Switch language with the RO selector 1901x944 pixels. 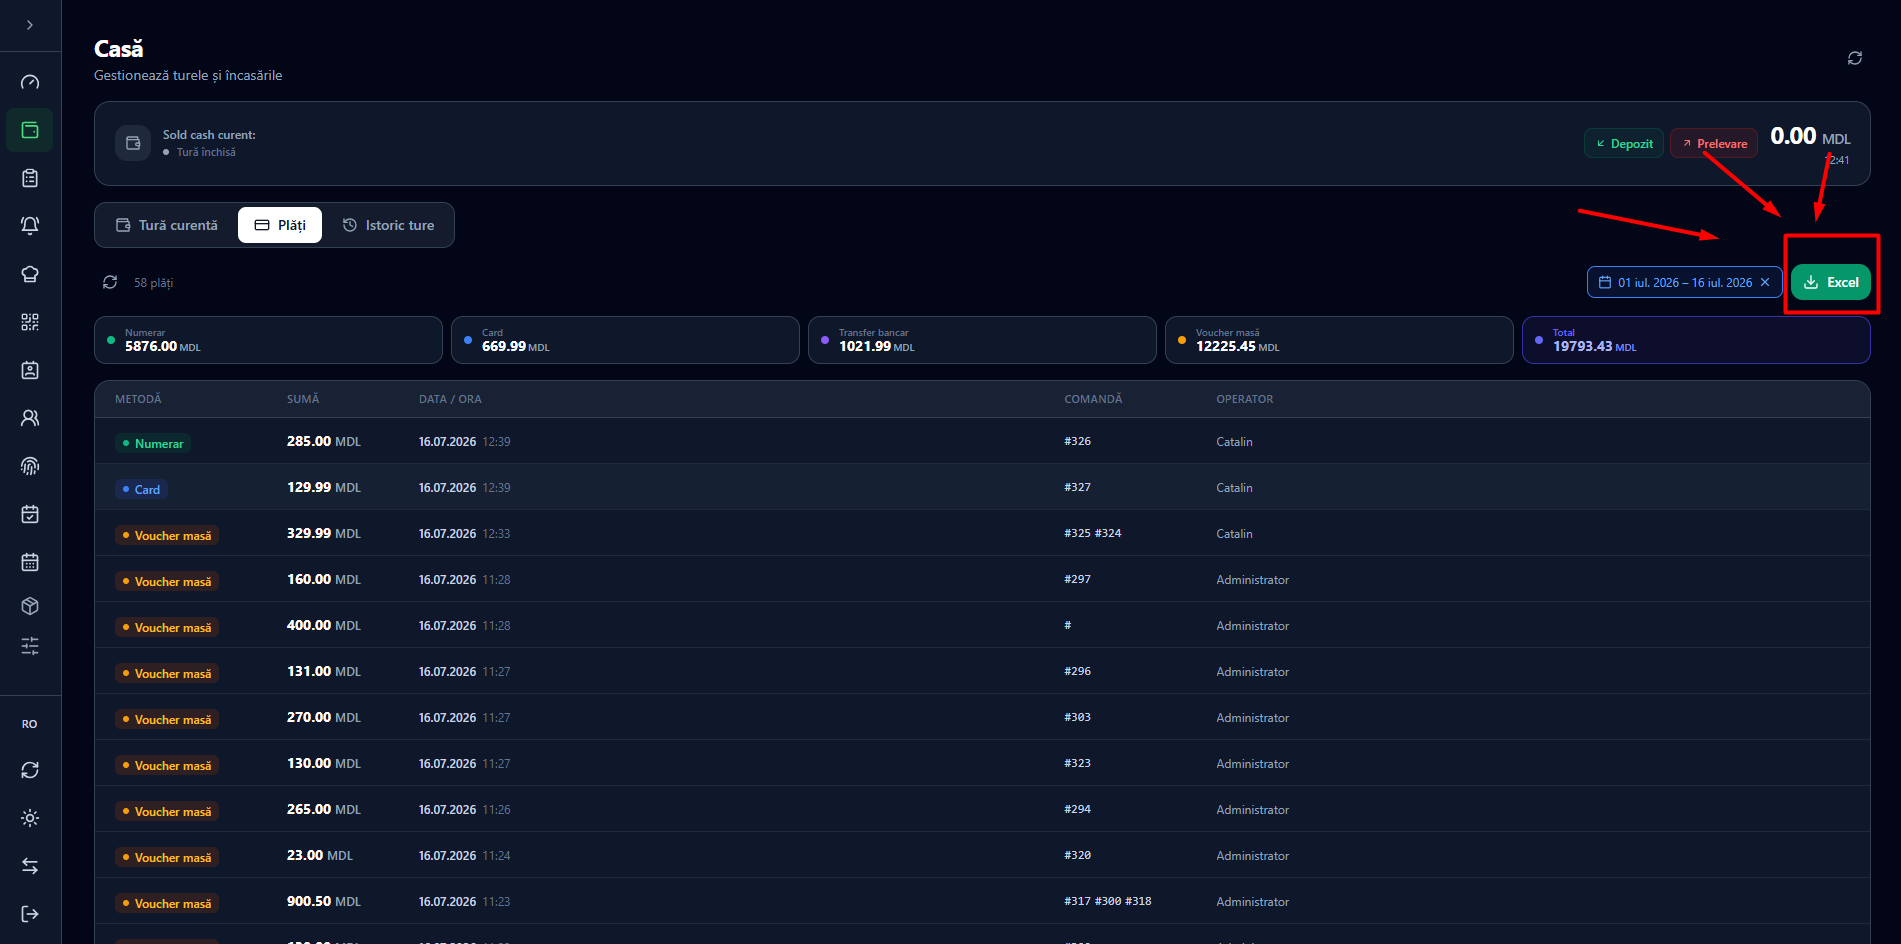click(x=30, y=724)
